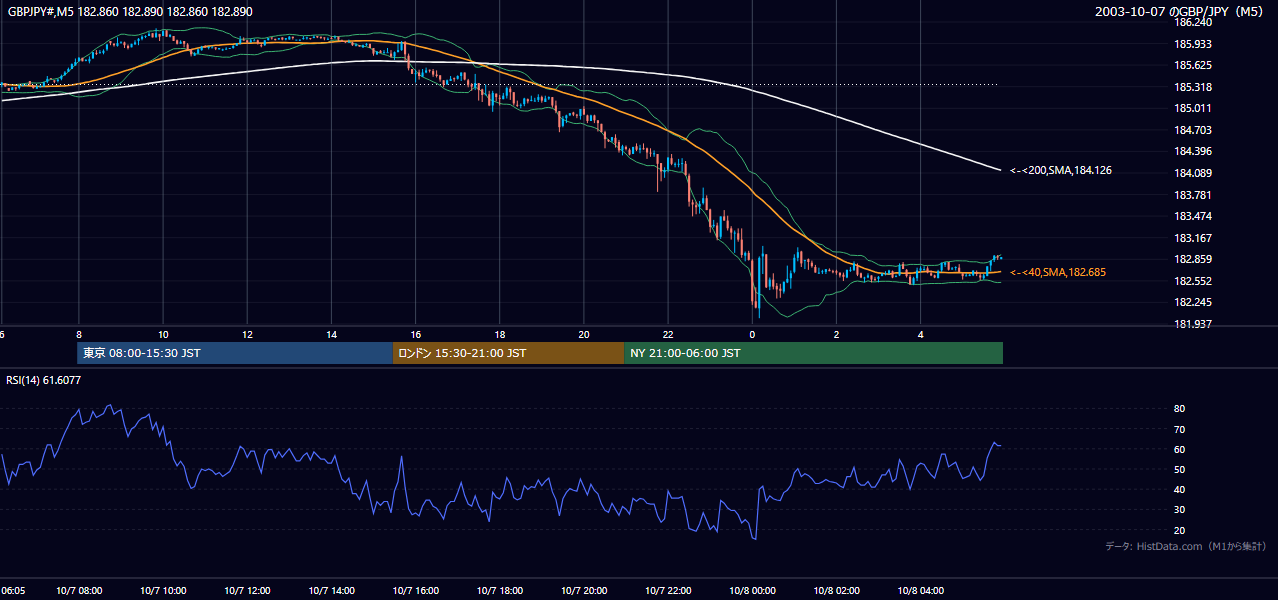This screenshot has width=1278, height=600.
Task: Select the 40 SMA 182.685 line label
Action: pyautogui.click(x=1058, y=272)
